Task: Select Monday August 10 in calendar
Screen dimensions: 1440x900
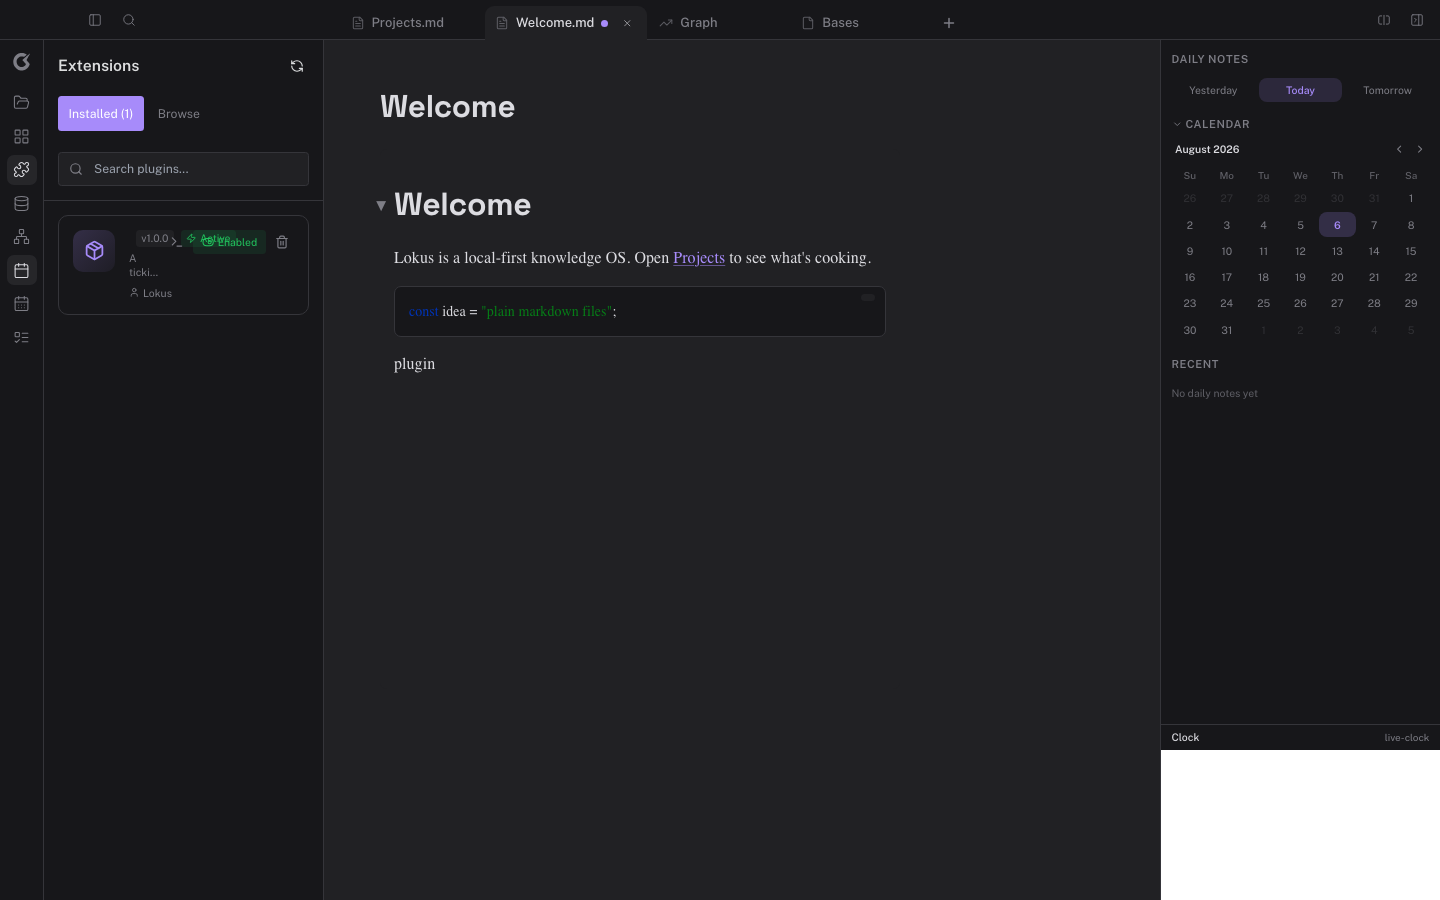Action: [1226, 251]
